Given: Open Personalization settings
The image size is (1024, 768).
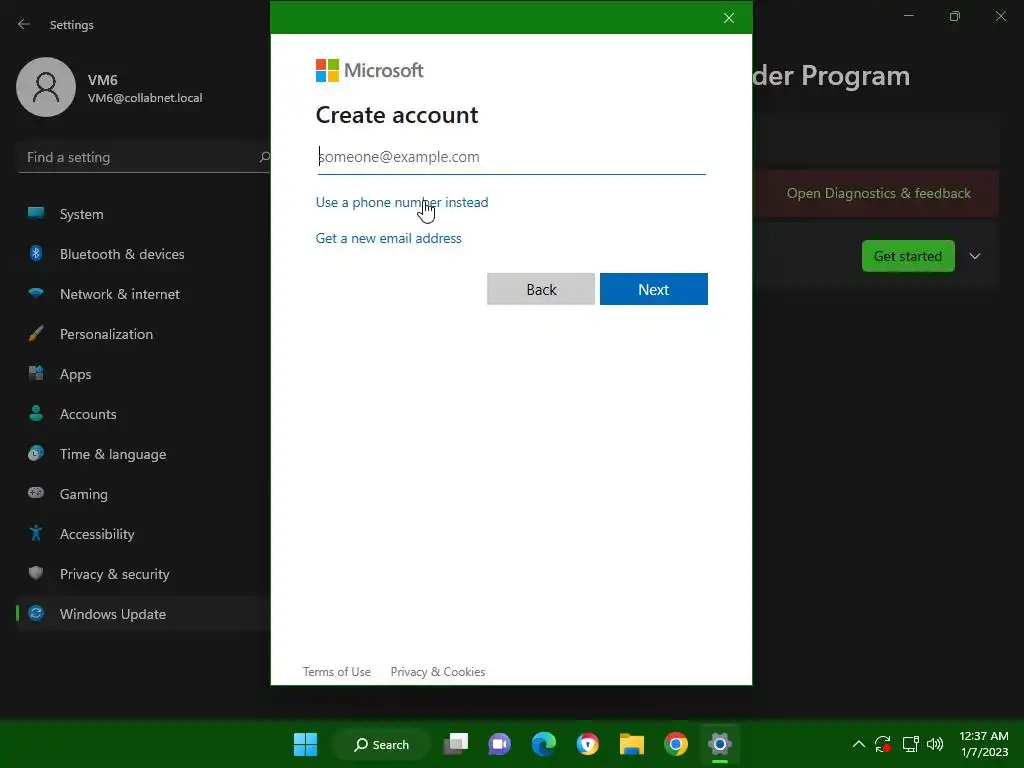Looking at the screenshot, I should (144, 334).
